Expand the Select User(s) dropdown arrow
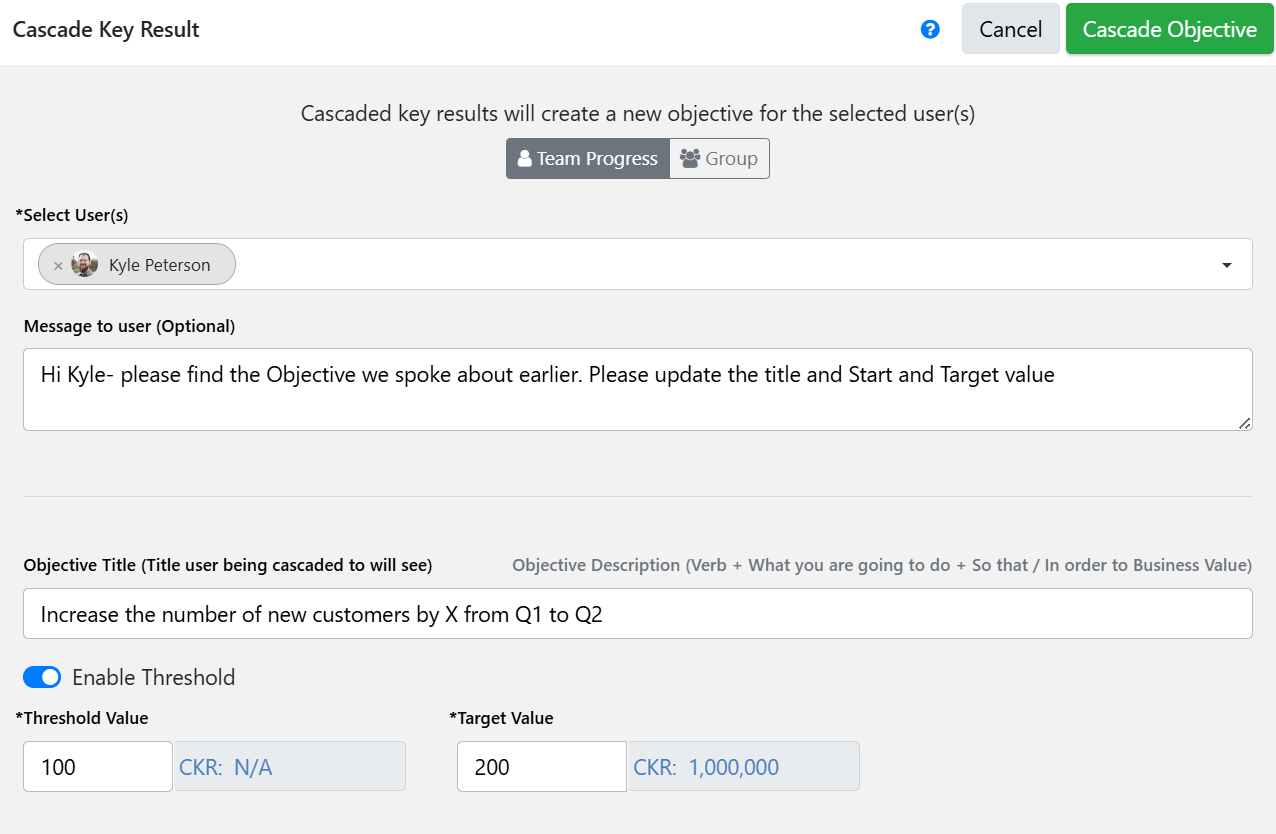This screenshot has height=834, width=1276. (1227, 265)
